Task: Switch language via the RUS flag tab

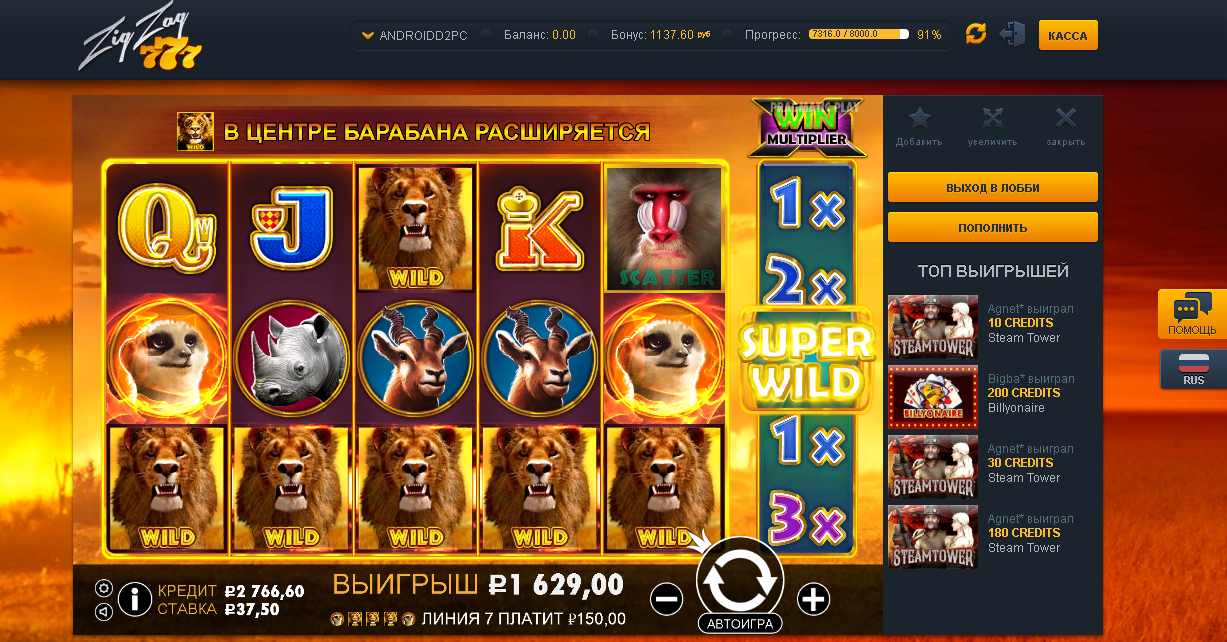Action: (x=1193, y=369)
